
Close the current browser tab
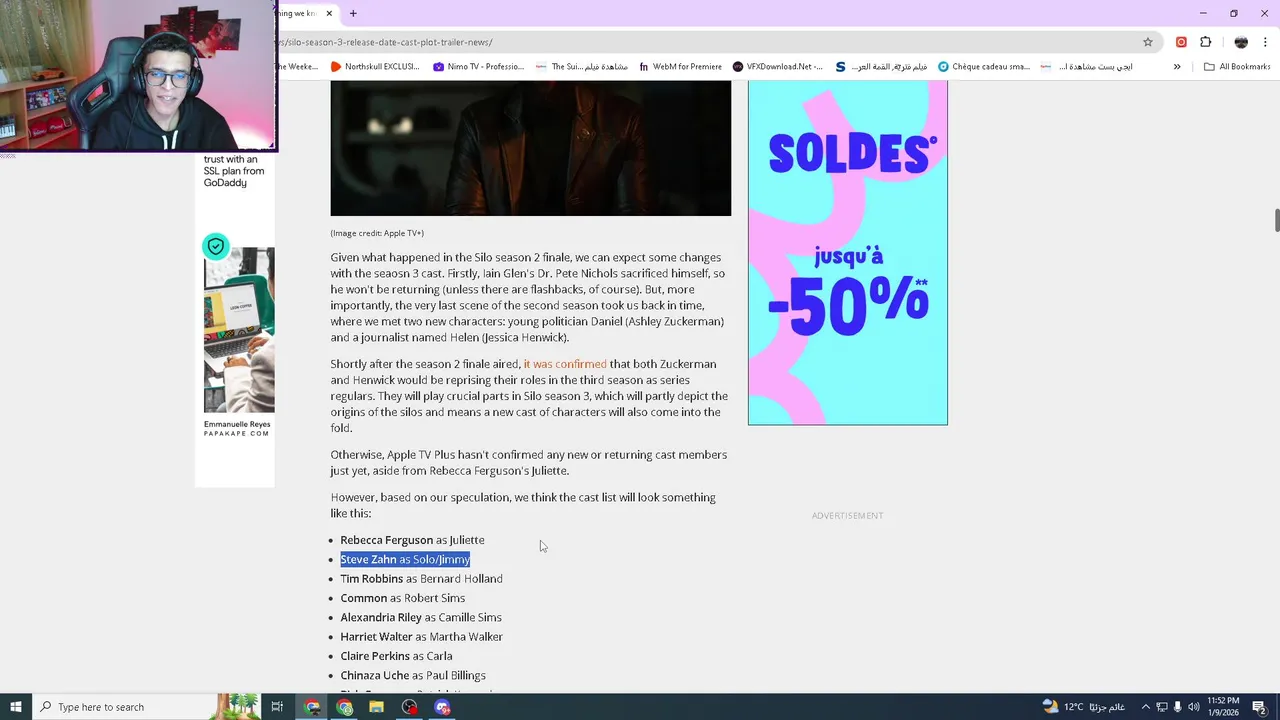tap(329, 13)
